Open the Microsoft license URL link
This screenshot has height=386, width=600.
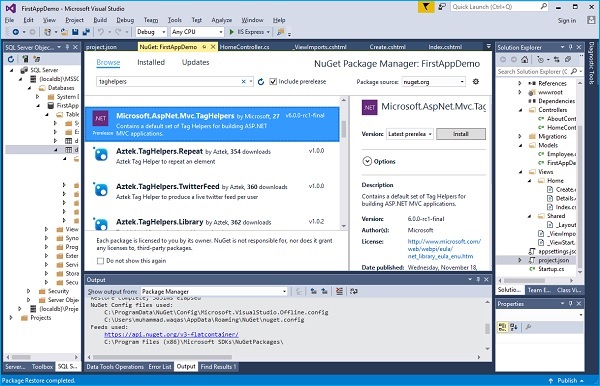[x=444, y=249]
